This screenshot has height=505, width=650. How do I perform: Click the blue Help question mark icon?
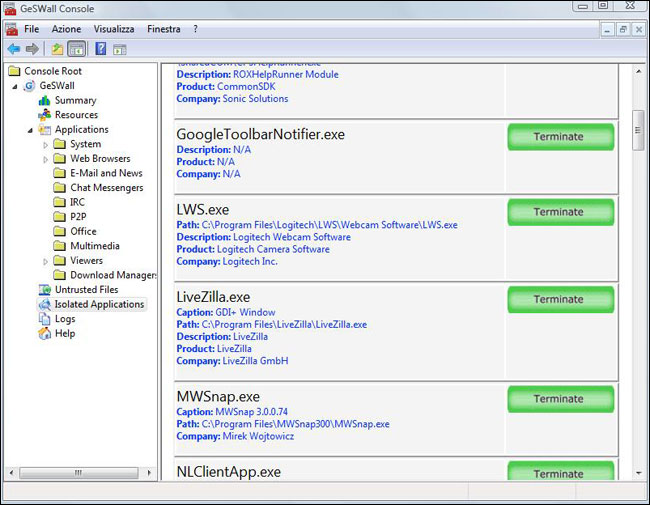coord(100,48)
